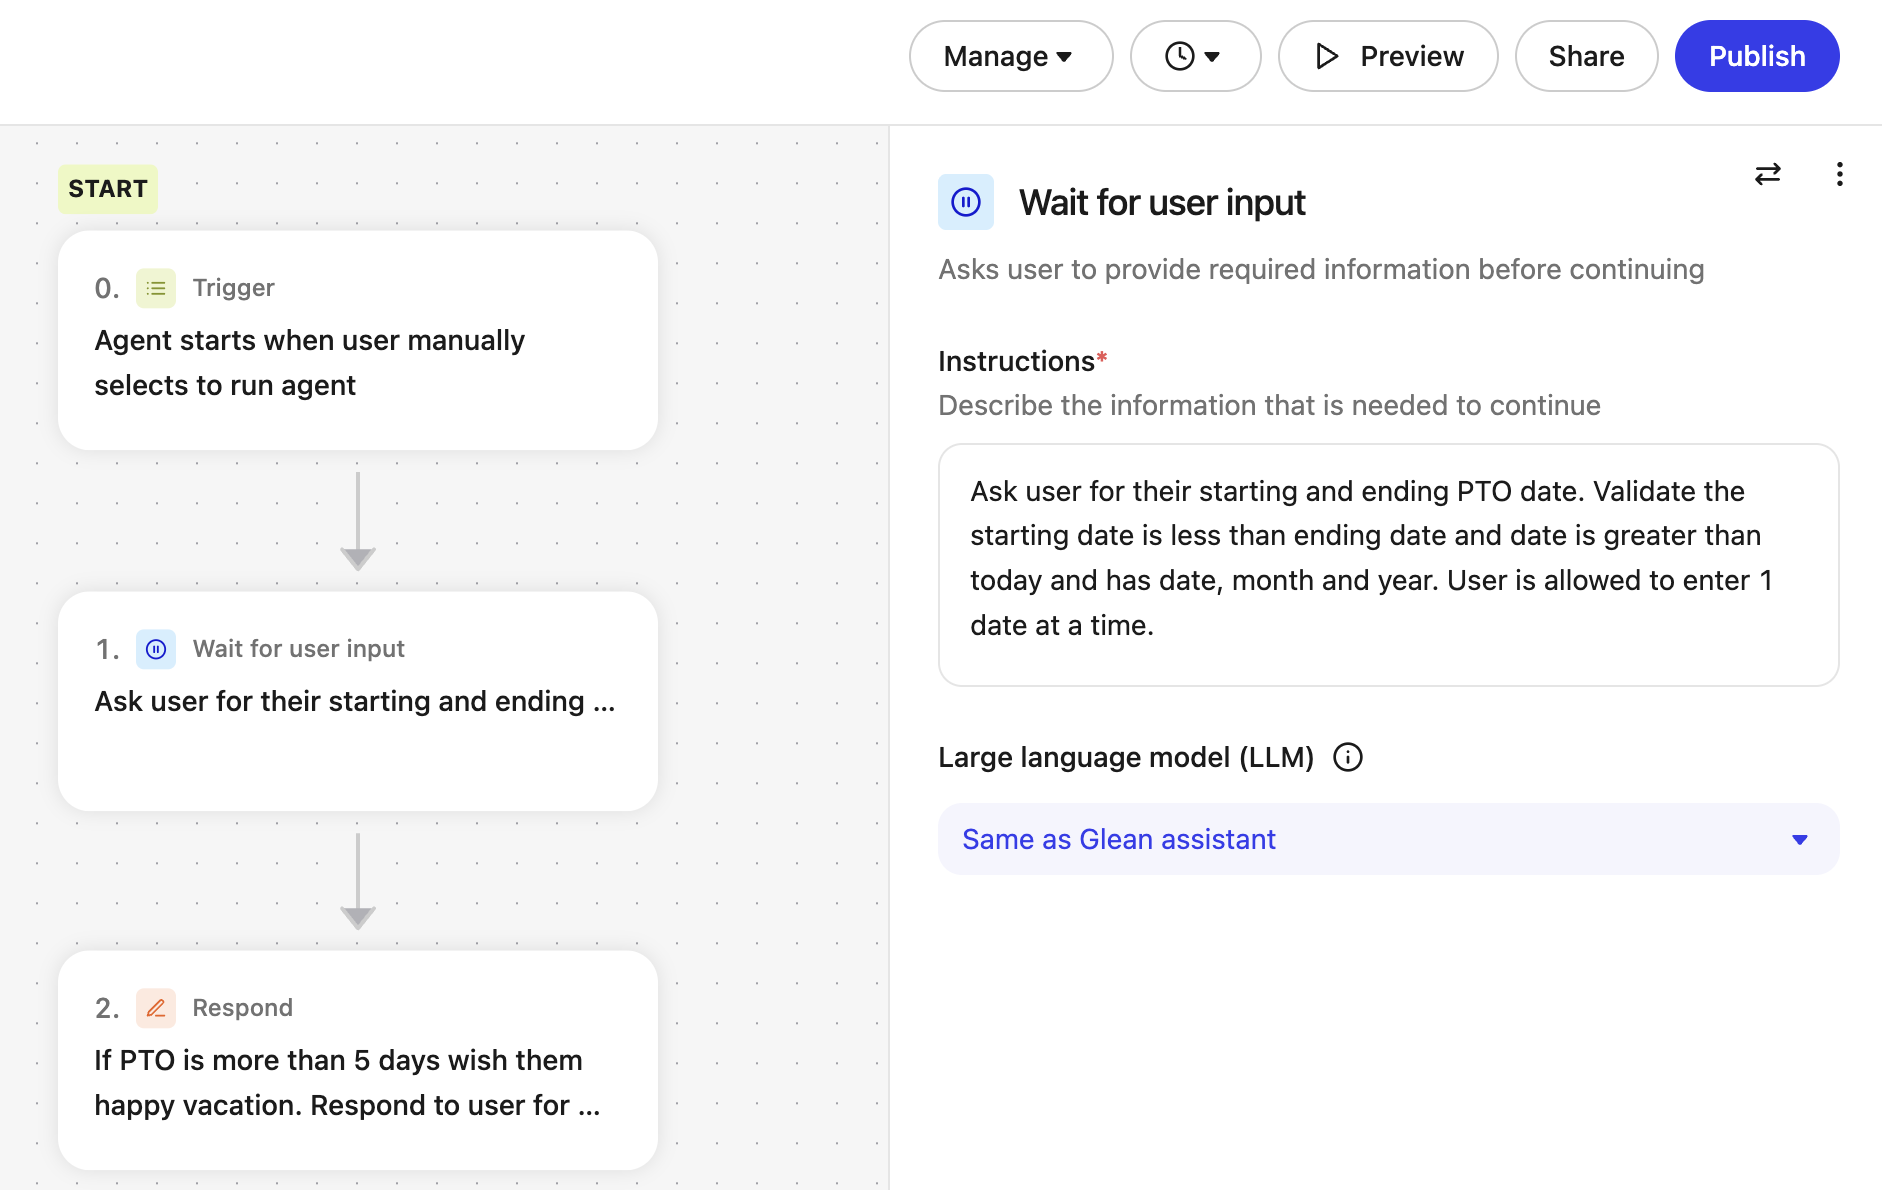
Task: Click the large pause icon in panel header
Action: point(965,203)
